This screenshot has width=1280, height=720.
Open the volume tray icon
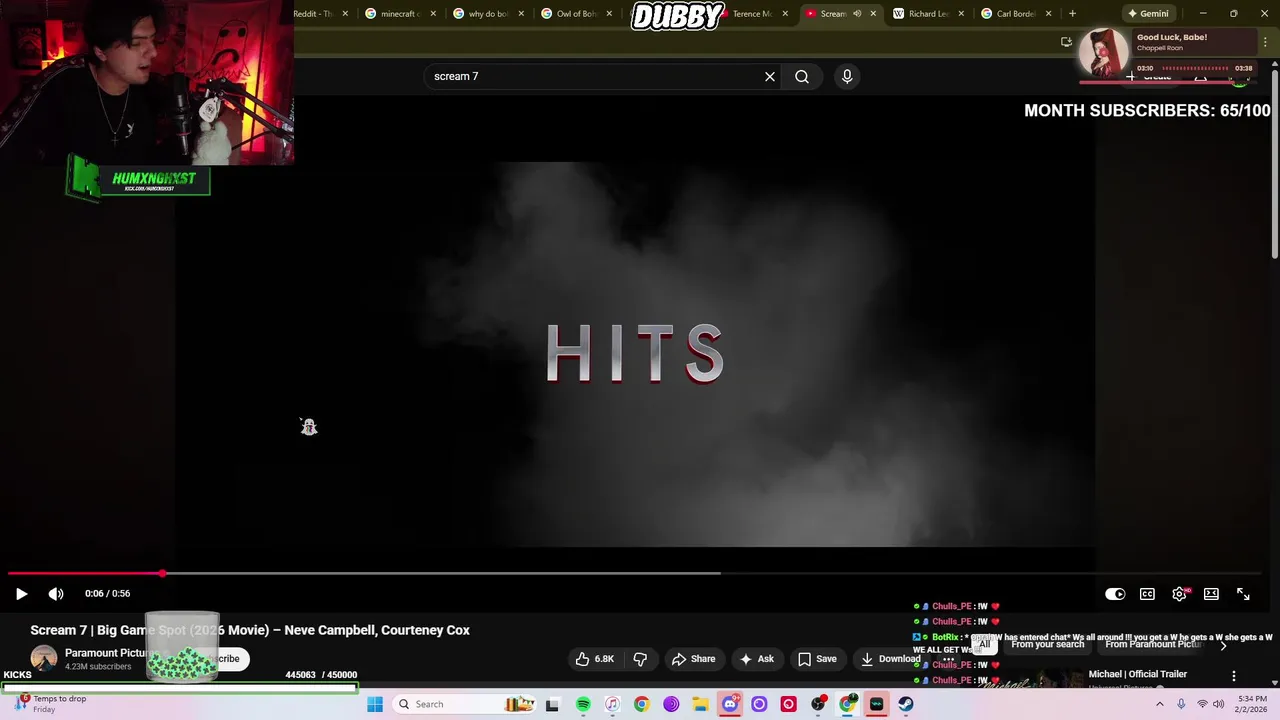tap(1218, 704)
